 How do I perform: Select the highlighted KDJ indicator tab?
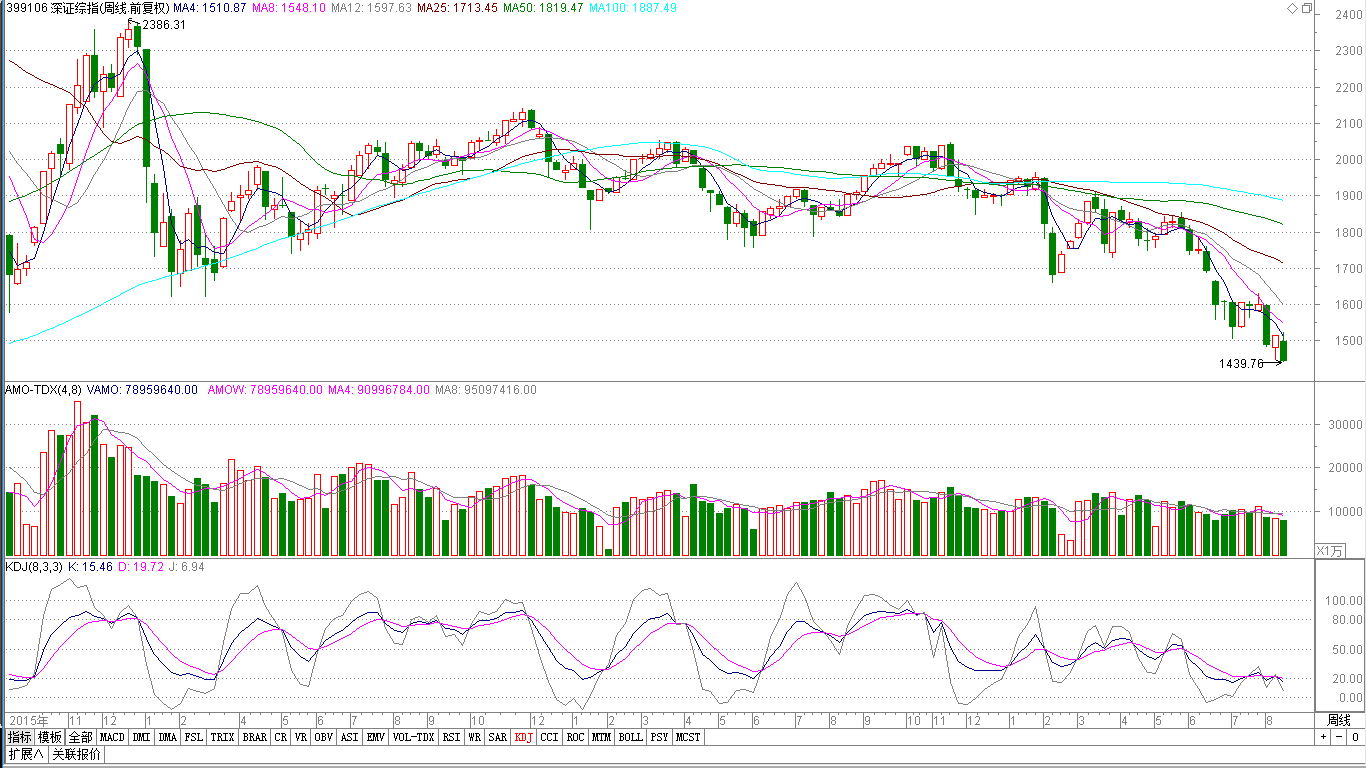click(x=523, y=737)
